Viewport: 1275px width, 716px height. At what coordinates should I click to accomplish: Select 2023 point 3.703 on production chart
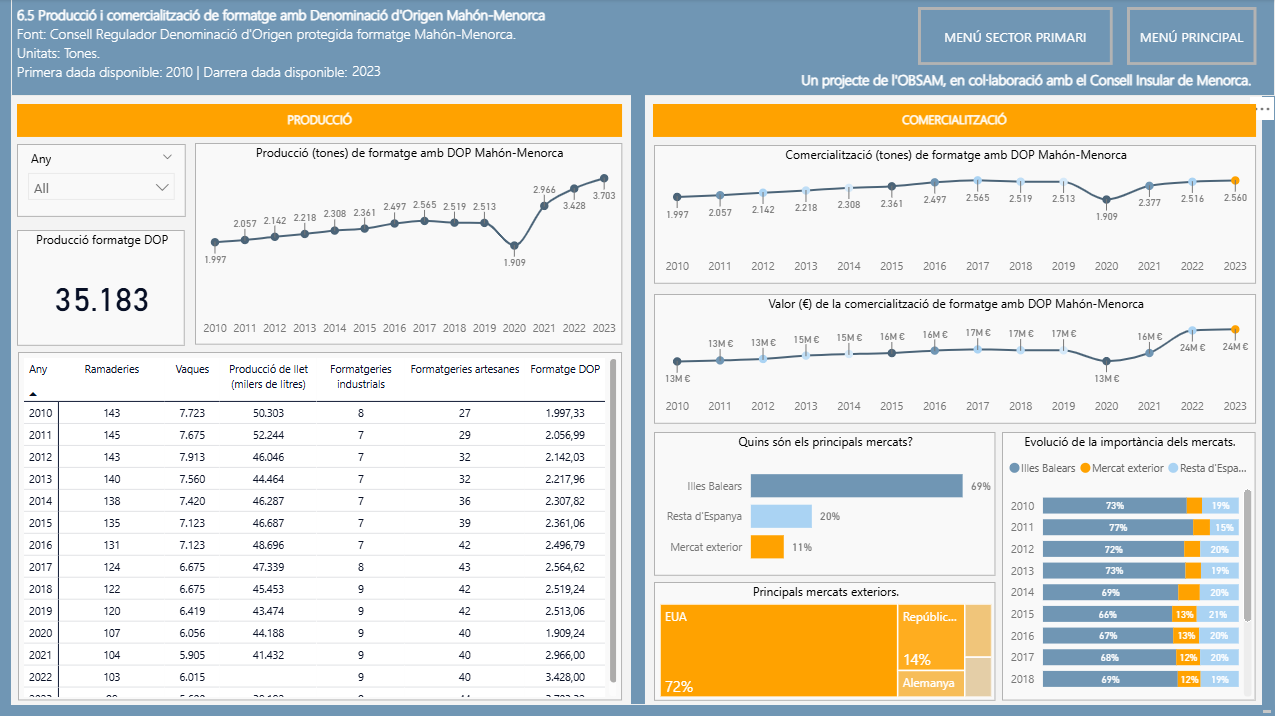[x=604, y=179]
